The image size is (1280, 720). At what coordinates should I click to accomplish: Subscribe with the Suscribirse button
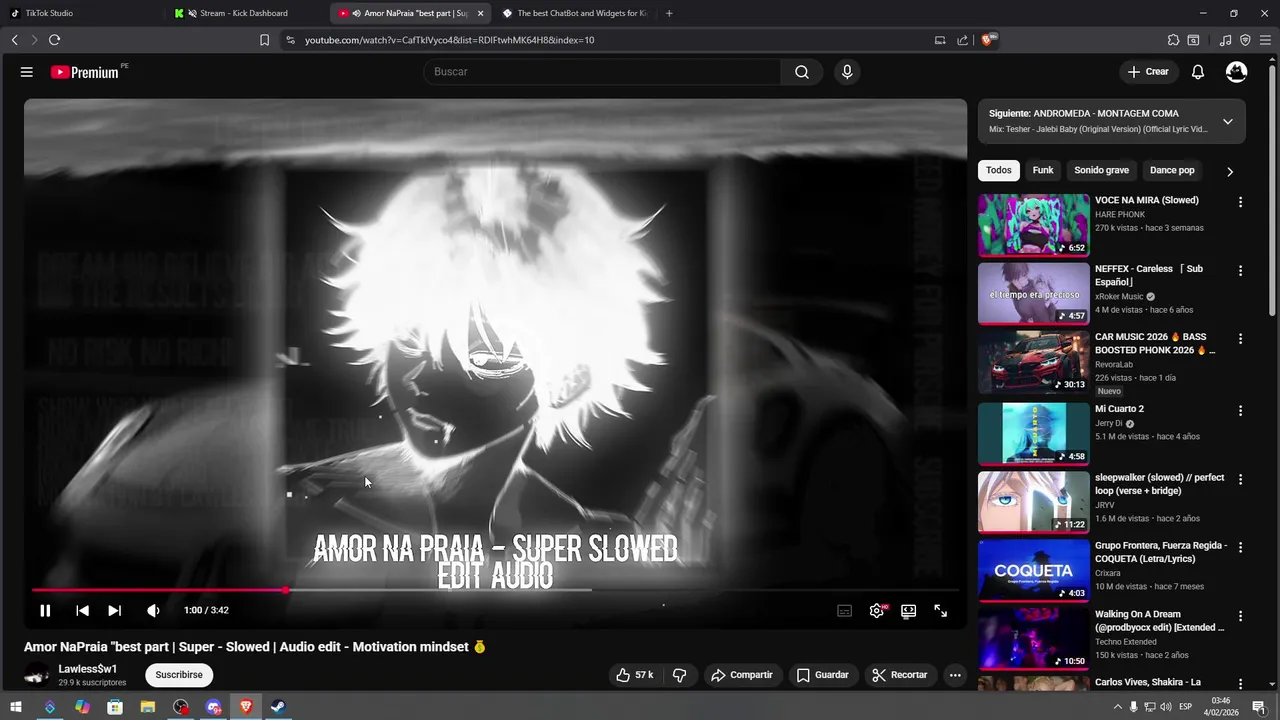point(179,675)
